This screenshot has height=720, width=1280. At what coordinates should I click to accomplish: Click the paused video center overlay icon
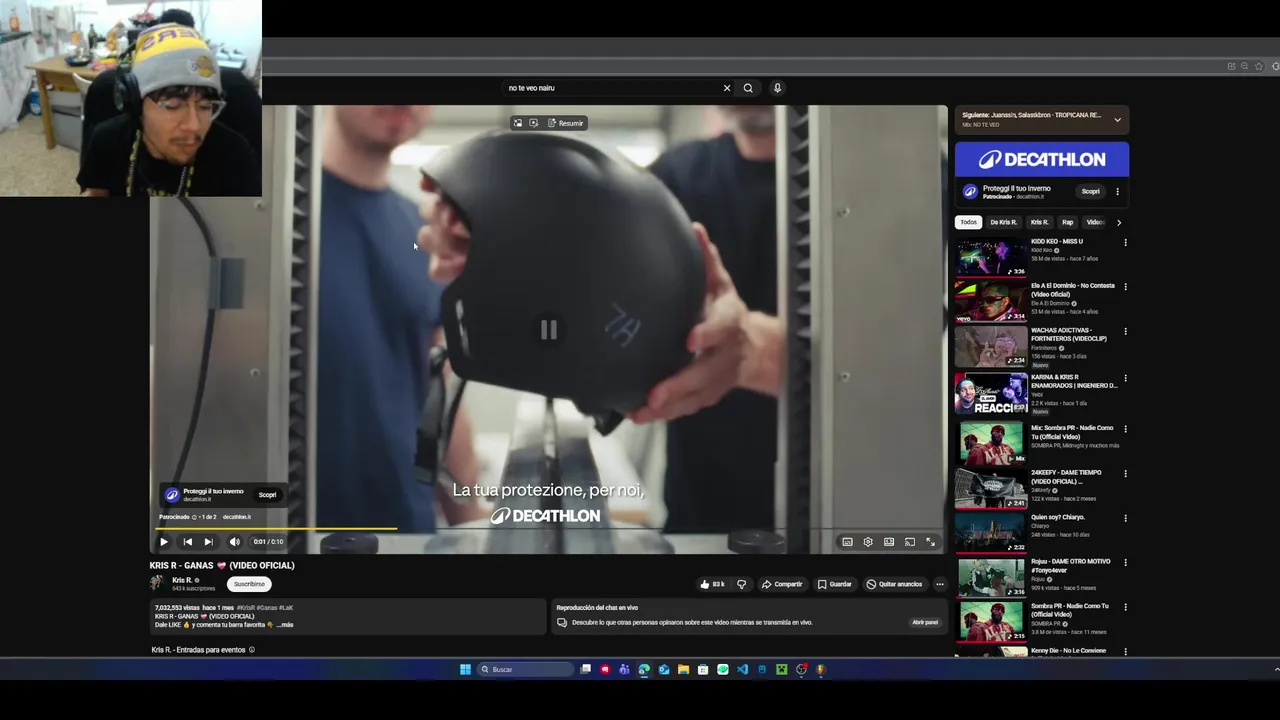[549, 330]
